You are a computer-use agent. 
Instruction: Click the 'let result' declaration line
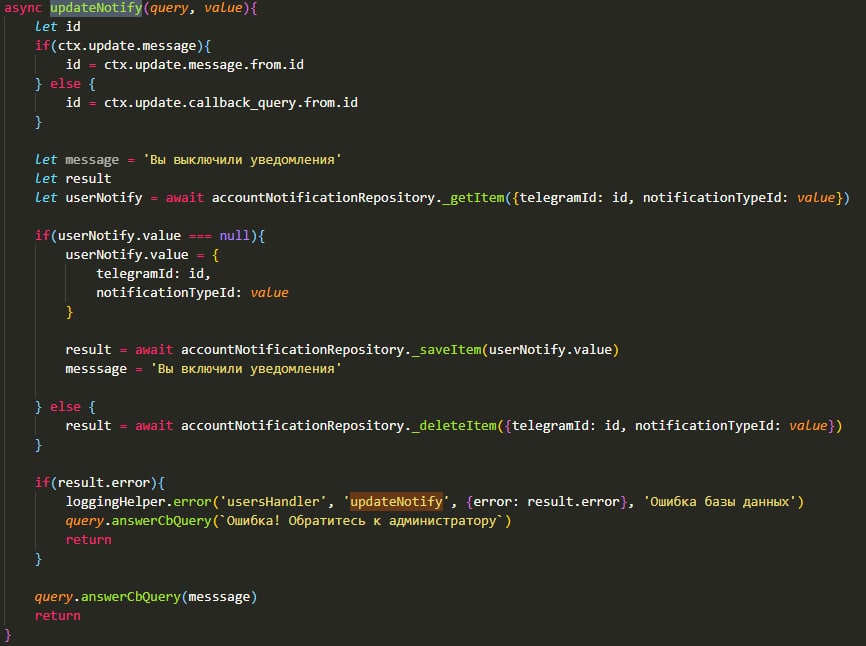[73, 179]
